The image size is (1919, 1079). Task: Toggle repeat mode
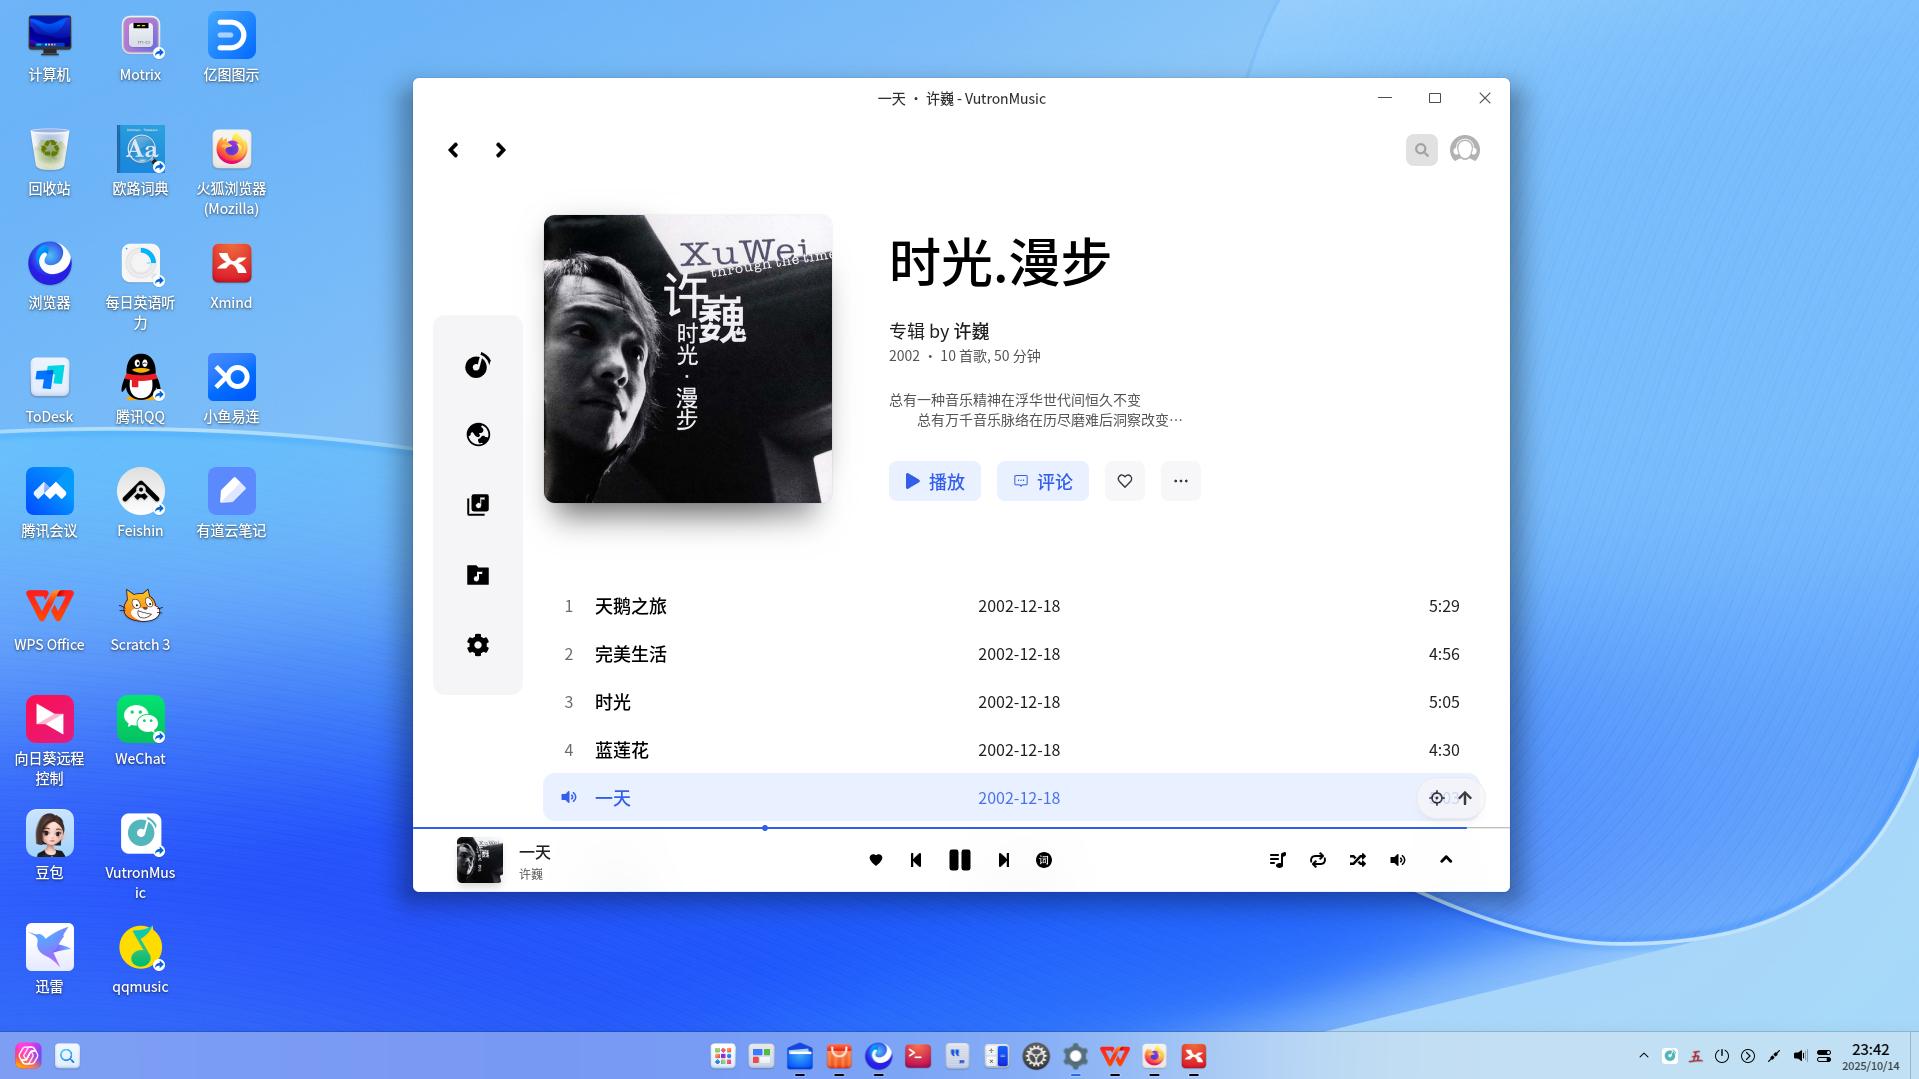[x=1318, y=860]
